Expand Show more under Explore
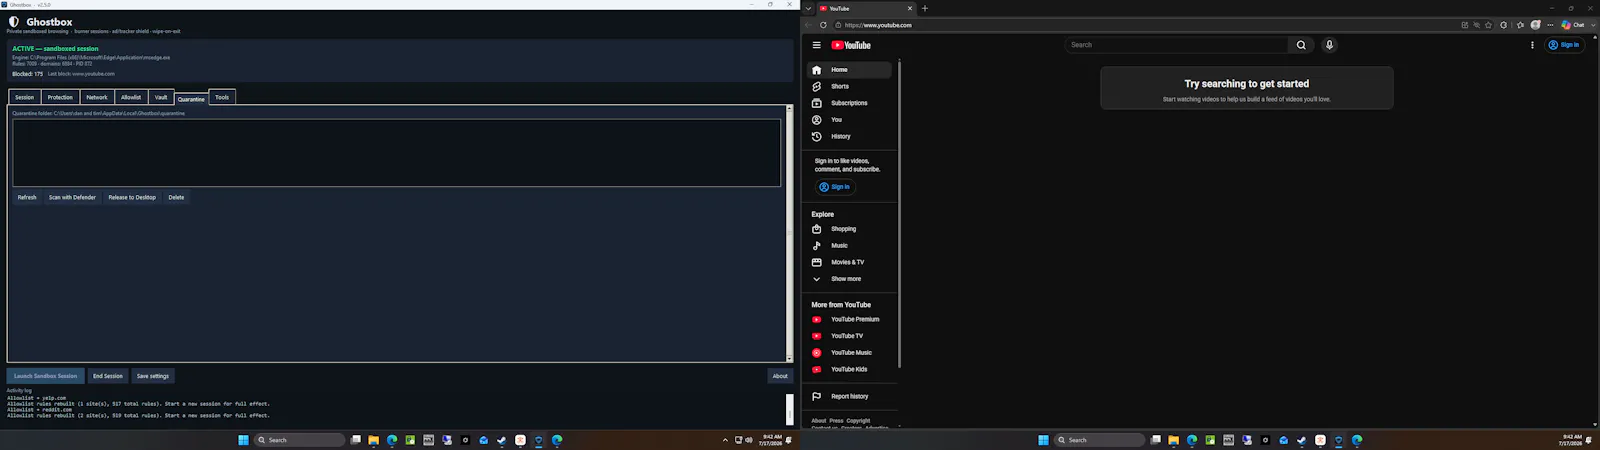Viewport: 1600px width, 450px height. point(849,279)
